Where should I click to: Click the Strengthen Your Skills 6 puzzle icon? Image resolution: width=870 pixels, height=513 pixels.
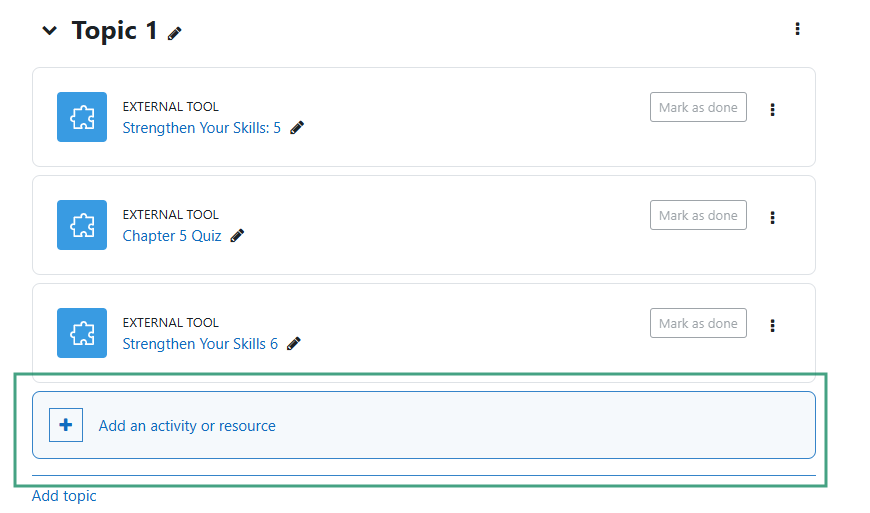coord(82,333)
